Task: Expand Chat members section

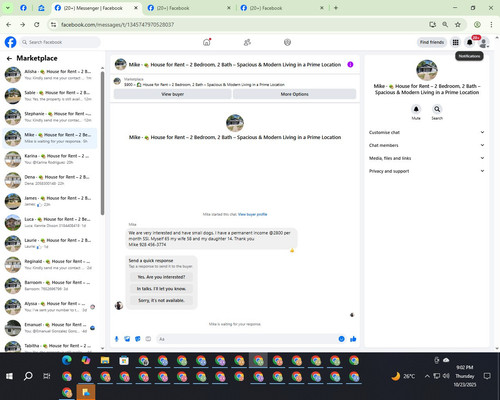Action: tap(426, 145)
